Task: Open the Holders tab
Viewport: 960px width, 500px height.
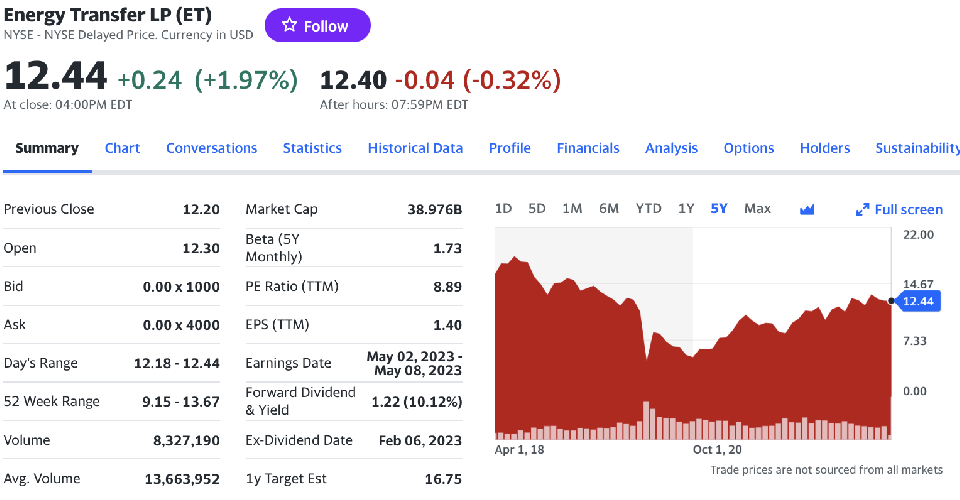Action: 825,148
